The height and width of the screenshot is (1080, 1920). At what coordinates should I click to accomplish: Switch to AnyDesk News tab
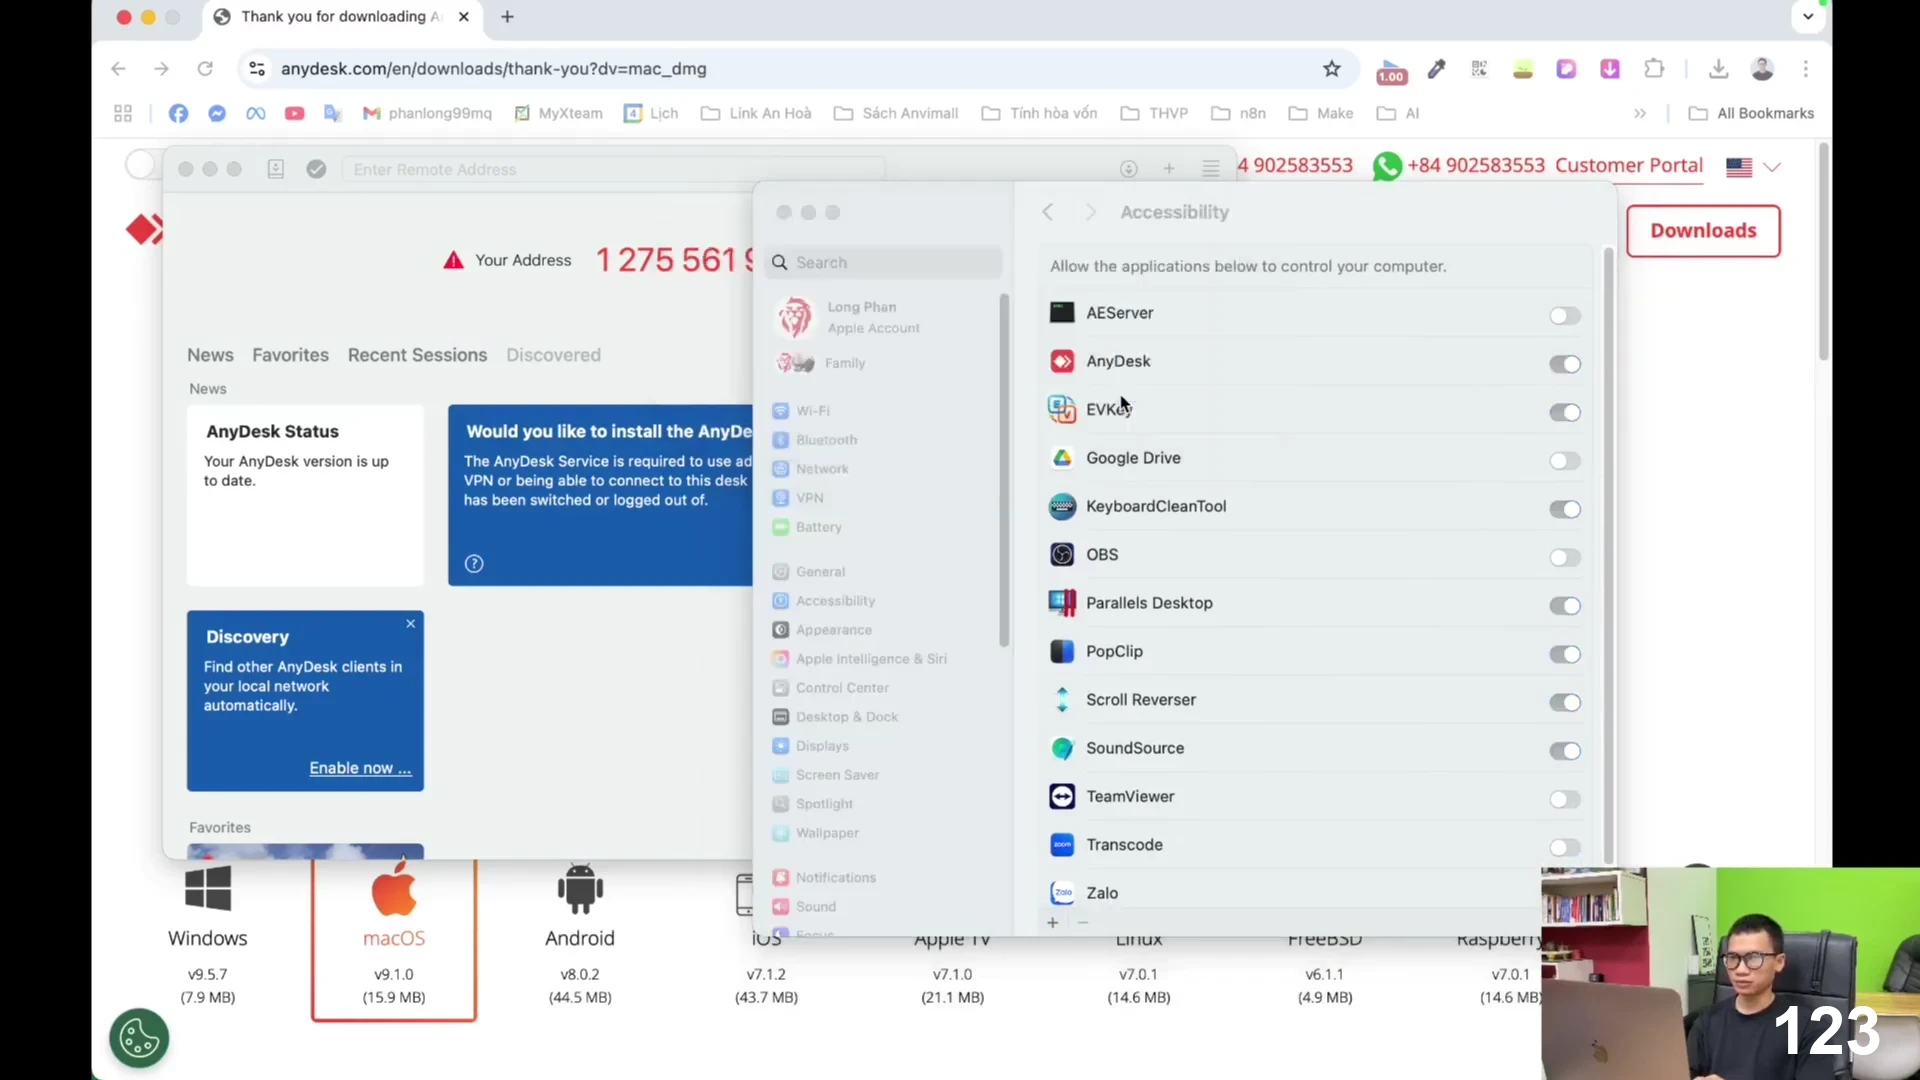point(210,355)
